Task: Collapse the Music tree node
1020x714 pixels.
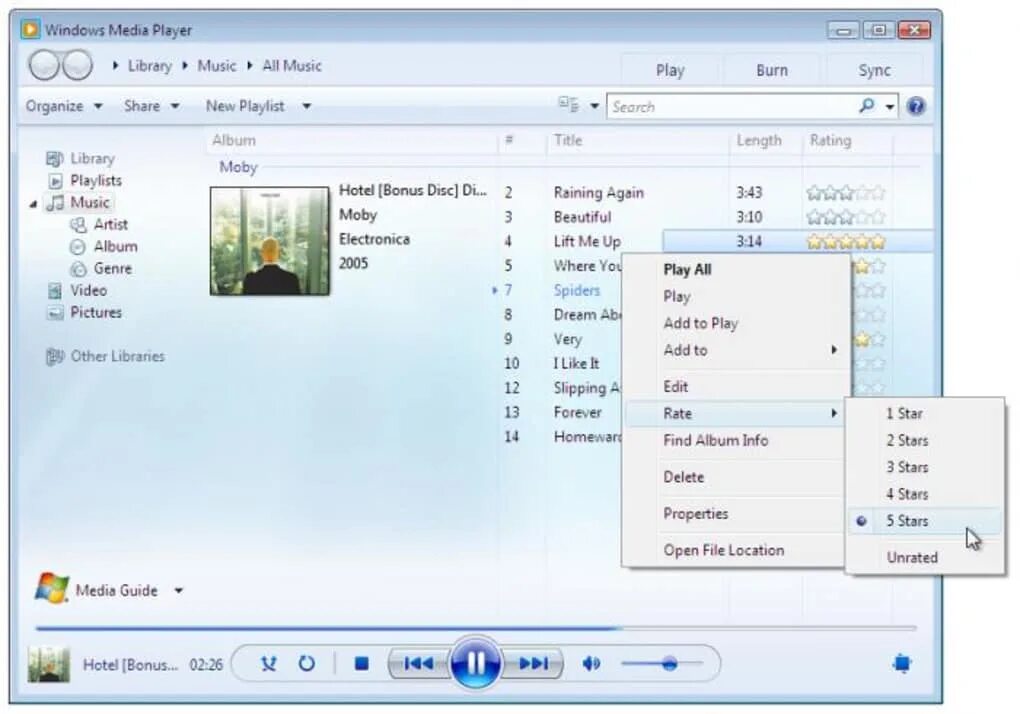Action: pyautogui.click(x=33, y=204)
